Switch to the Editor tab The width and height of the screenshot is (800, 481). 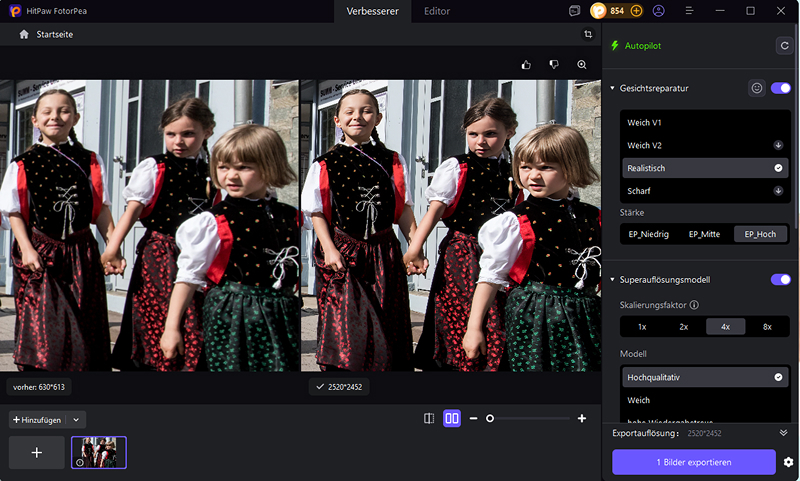437,11
